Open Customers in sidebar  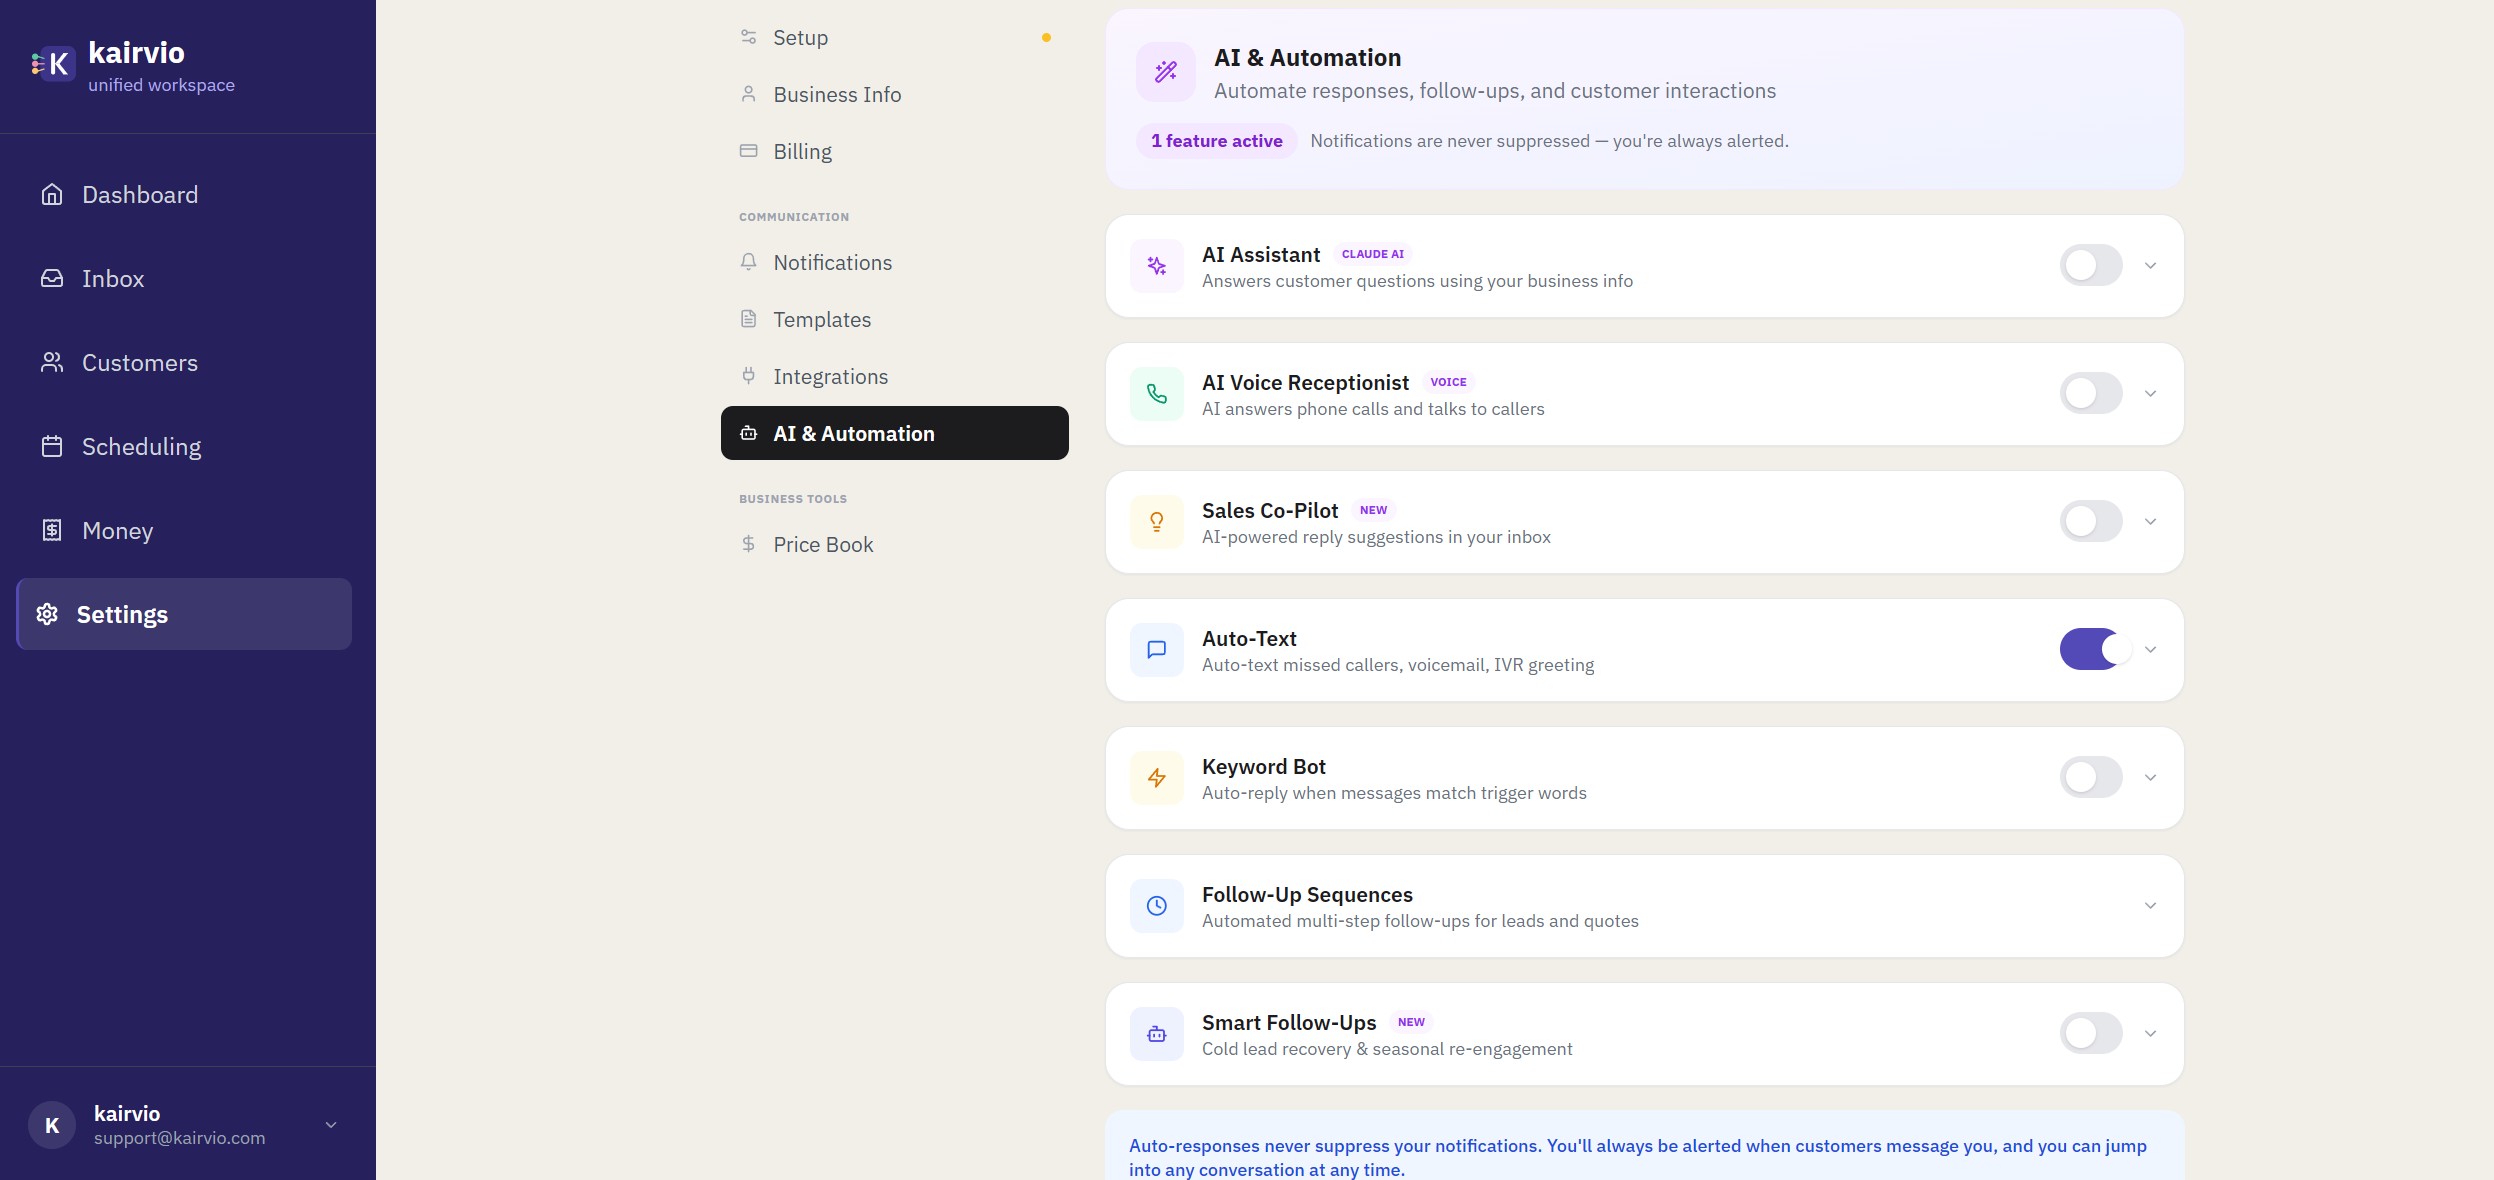184,362
